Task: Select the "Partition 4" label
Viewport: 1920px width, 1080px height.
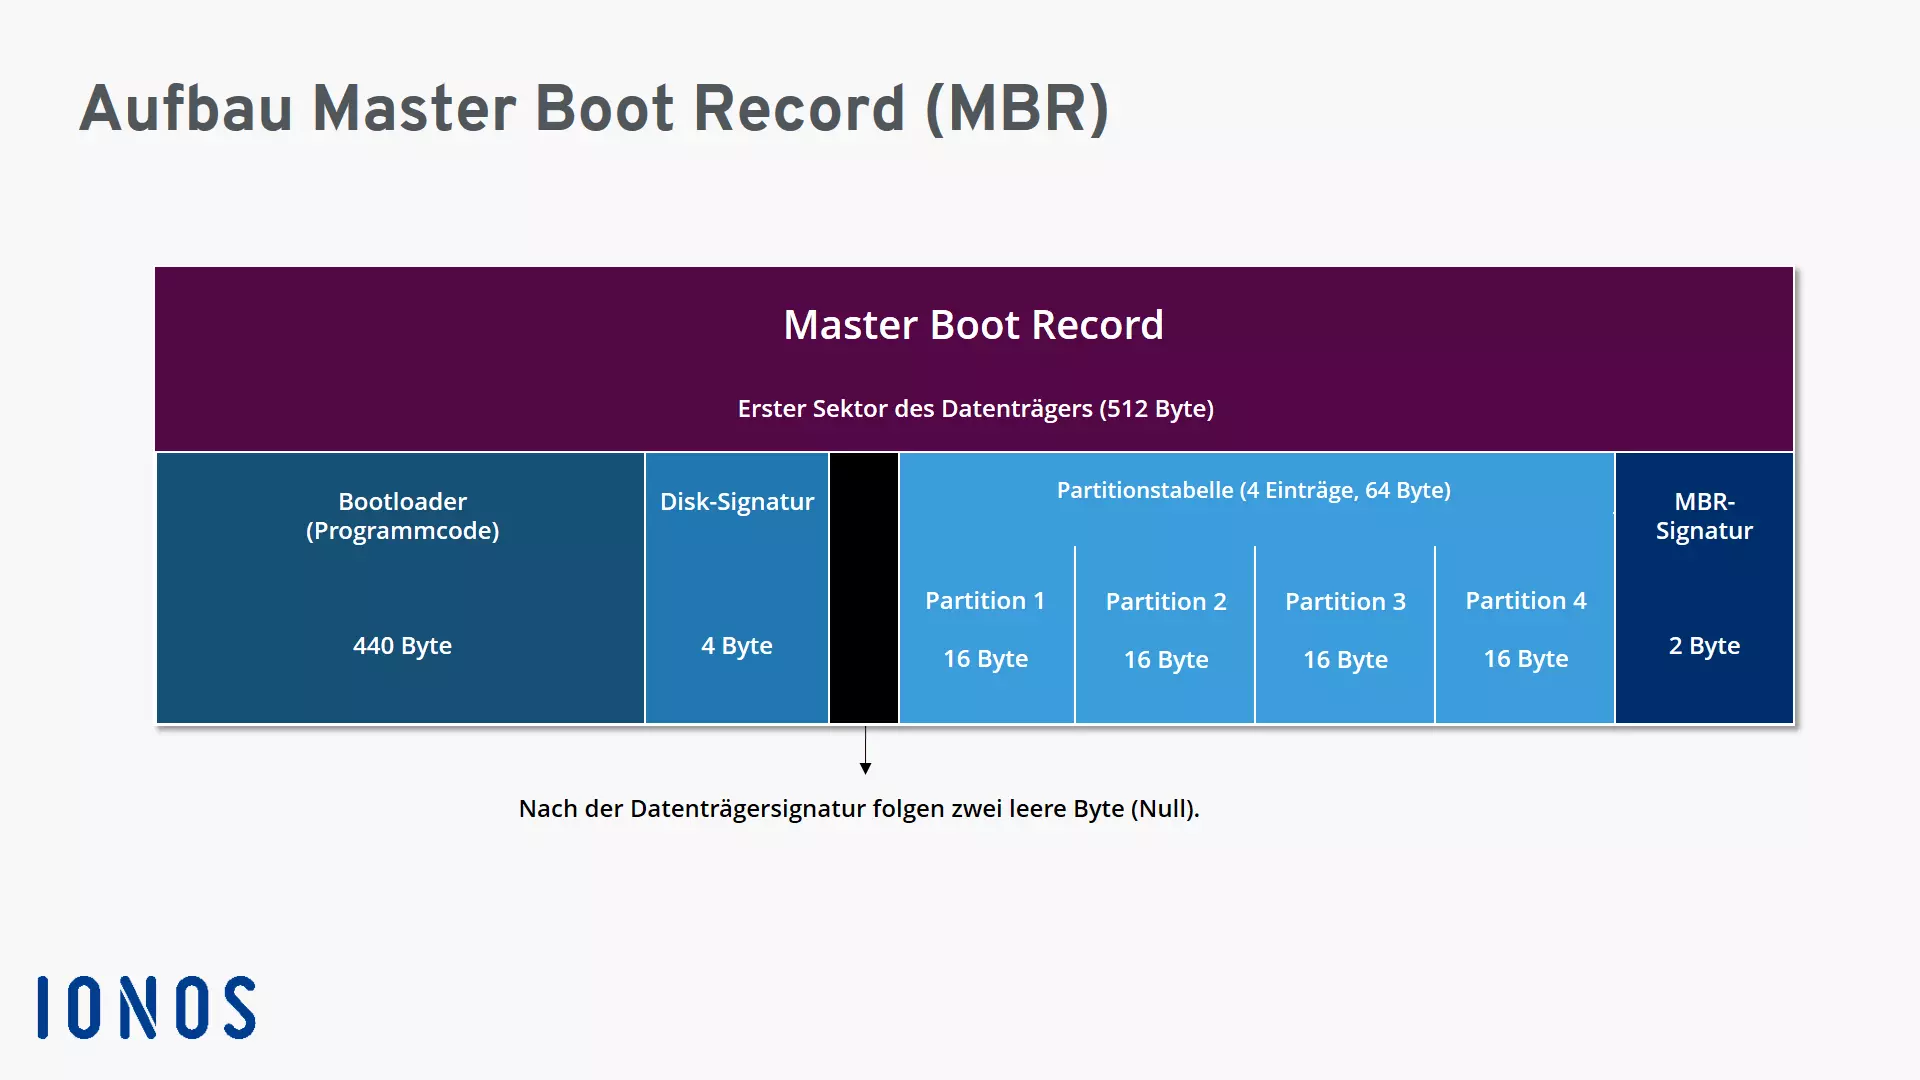Action: coord(1526,600)
